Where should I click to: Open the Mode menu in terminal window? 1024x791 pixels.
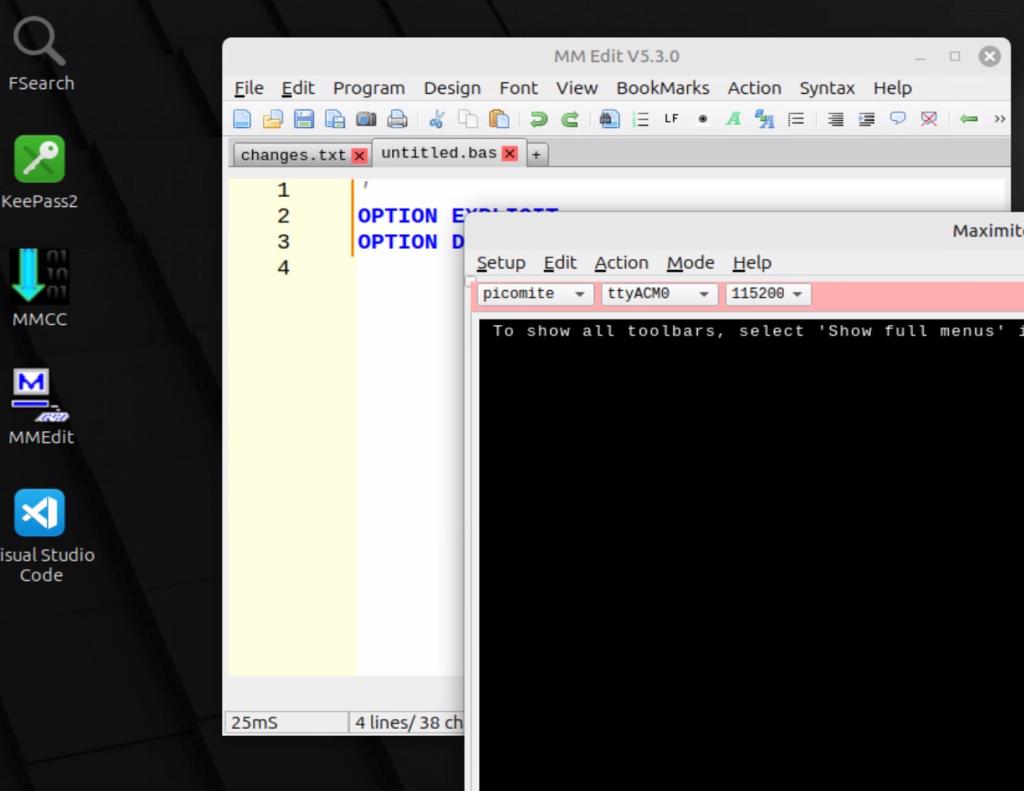[x=690, y=263]
